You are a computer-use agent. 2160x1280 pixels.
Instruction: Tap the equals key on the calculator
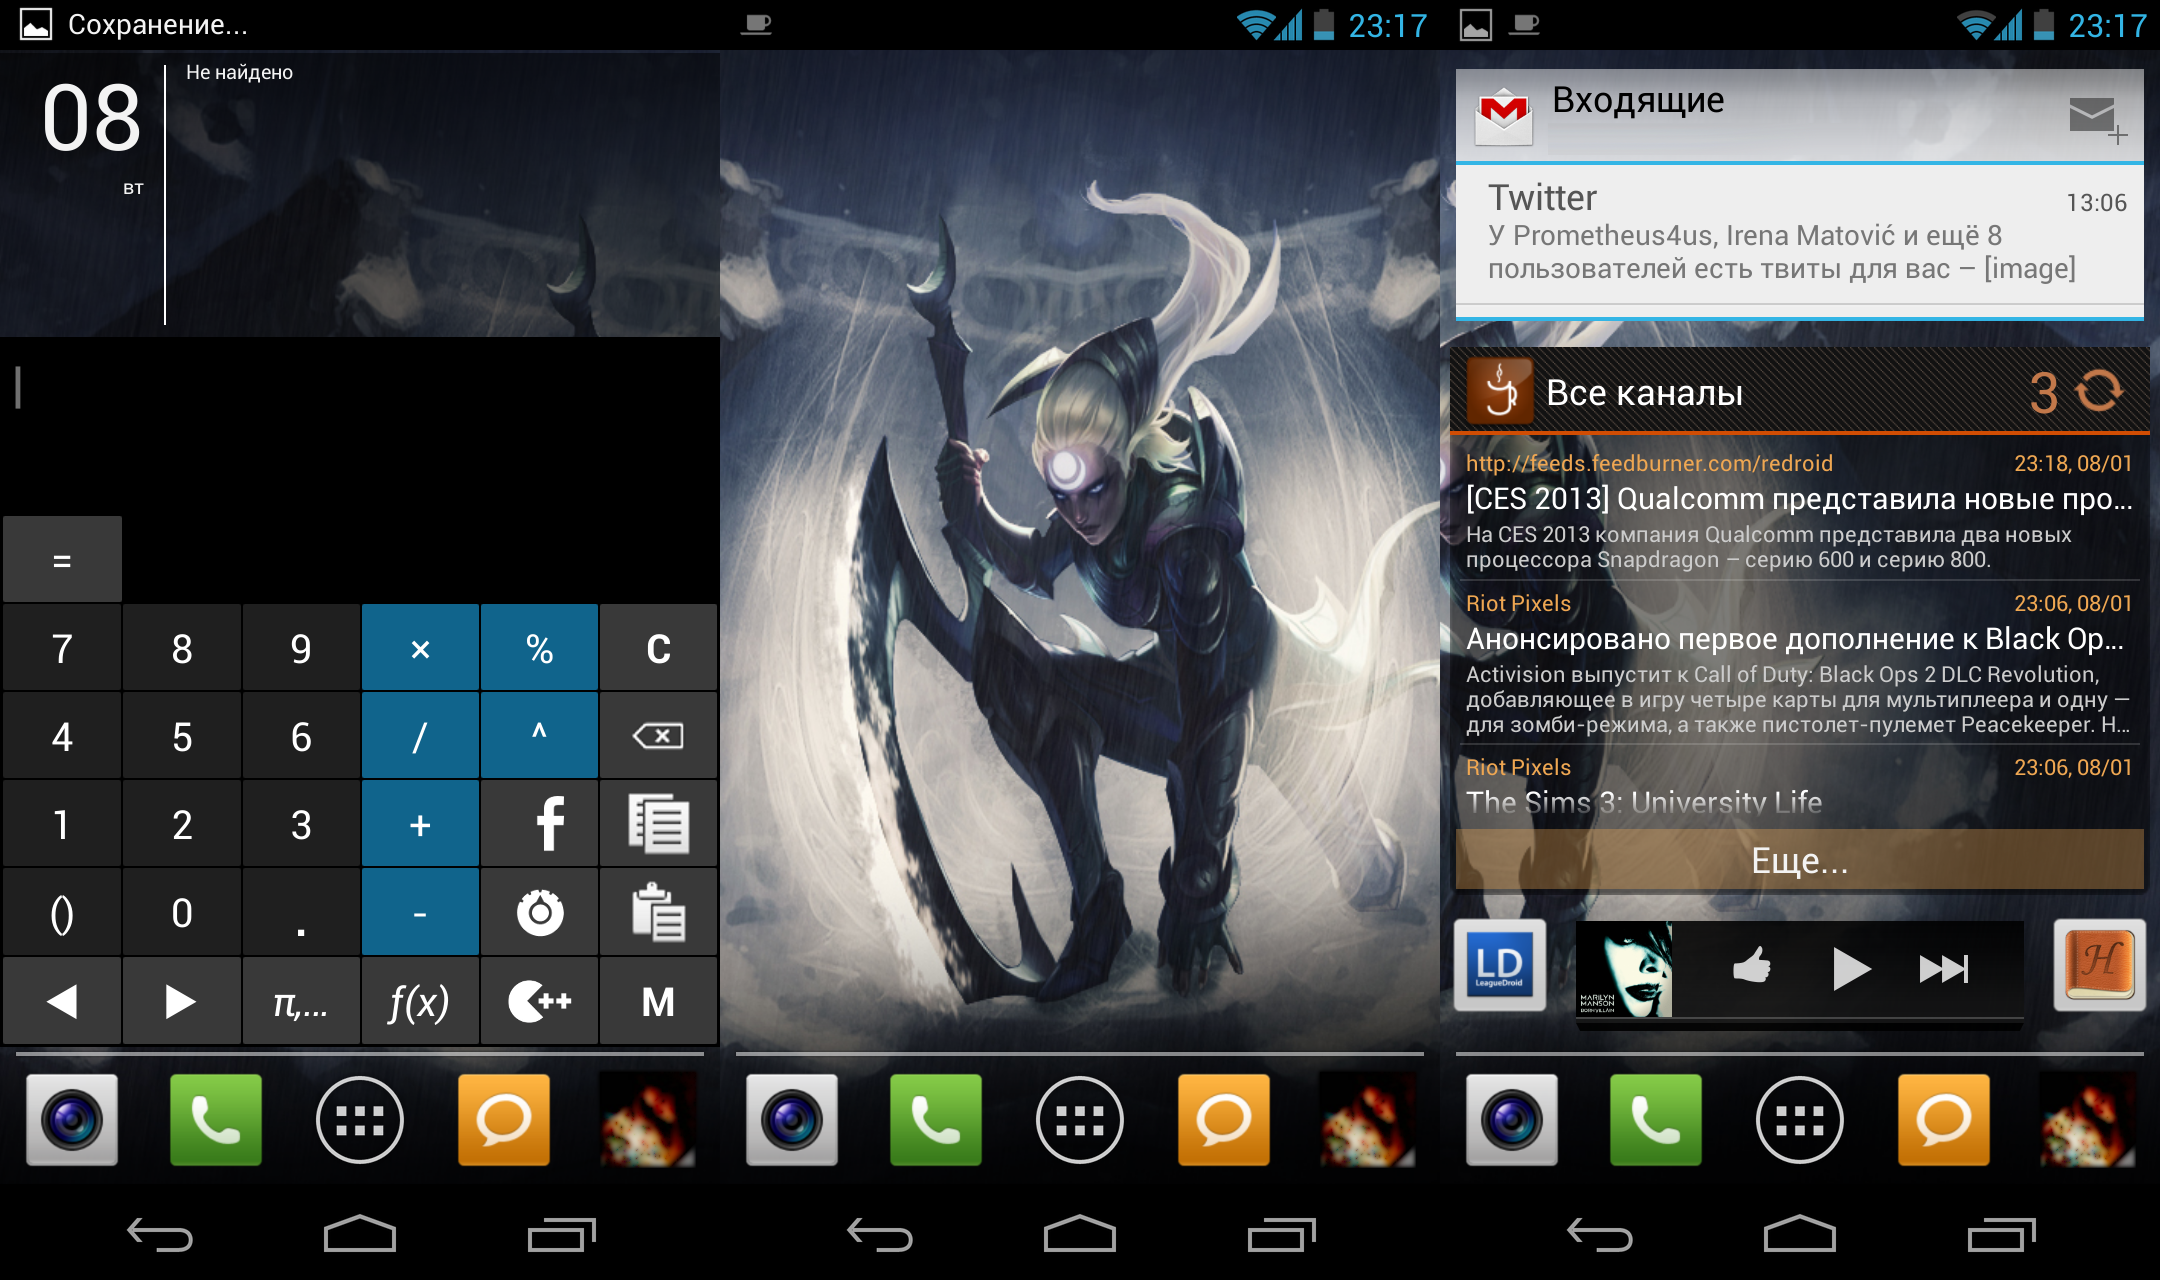[x=62, y=560]
